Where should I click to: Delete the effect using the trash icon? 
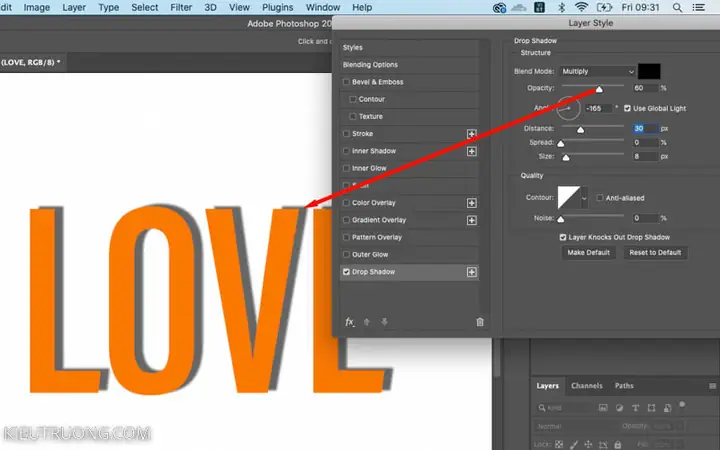tap(480, 322)
